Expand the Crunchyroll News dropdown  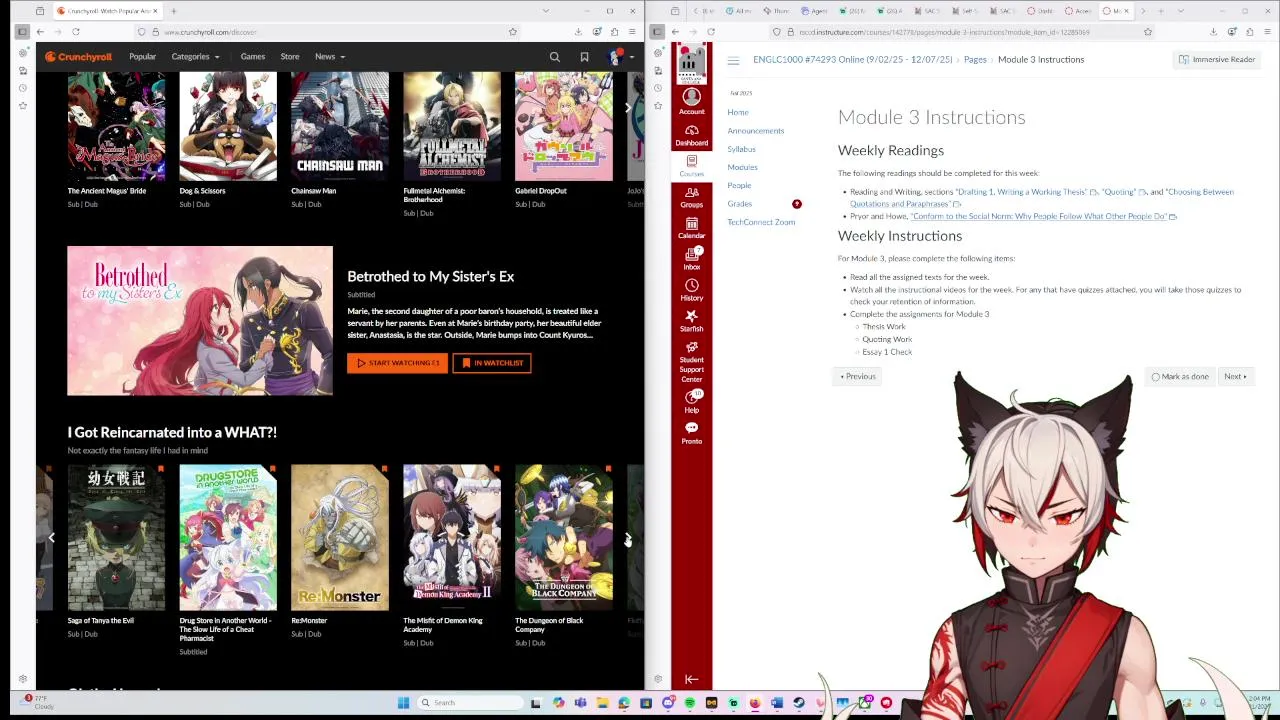pos(329,57)
